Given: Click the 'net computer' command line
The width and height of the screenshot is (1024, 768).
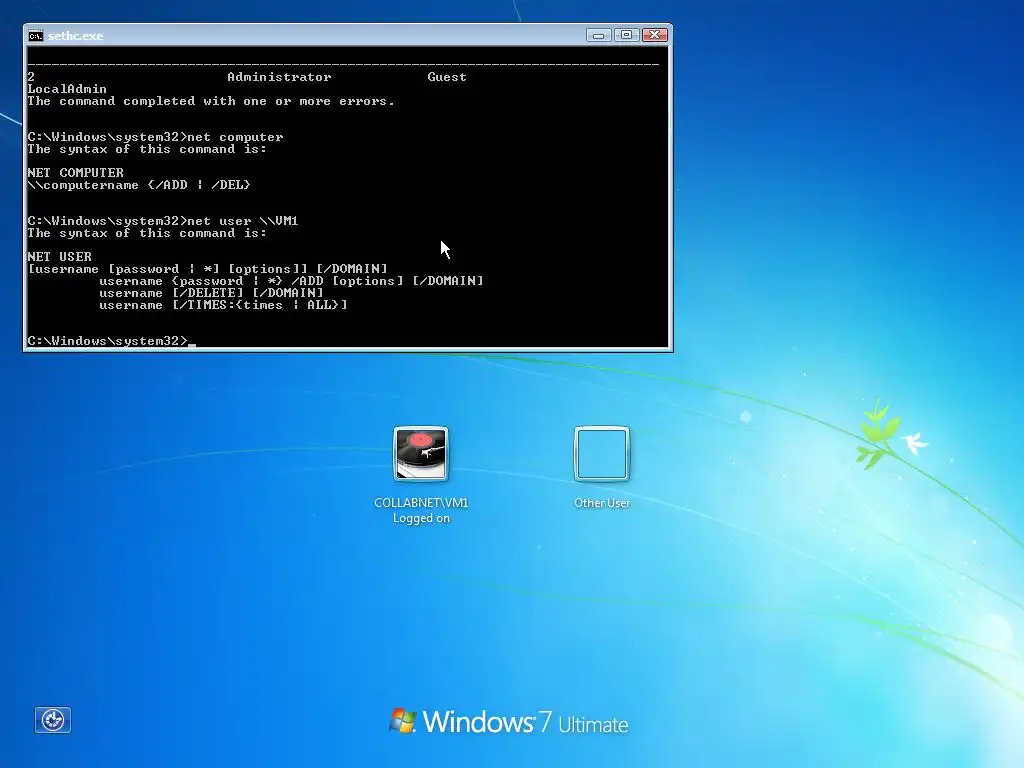Looking at the screenshot, I should tap(155, 137).
